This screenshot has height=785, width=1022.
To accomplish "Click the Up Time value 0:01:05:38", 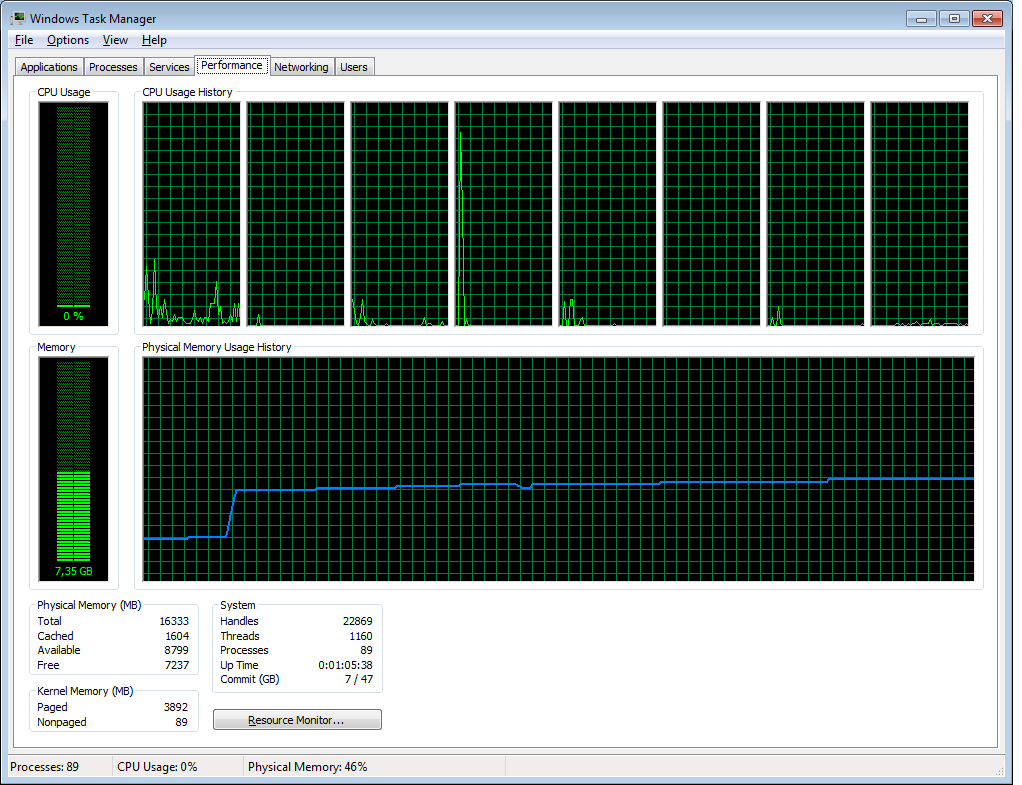I will click(345, 665).
